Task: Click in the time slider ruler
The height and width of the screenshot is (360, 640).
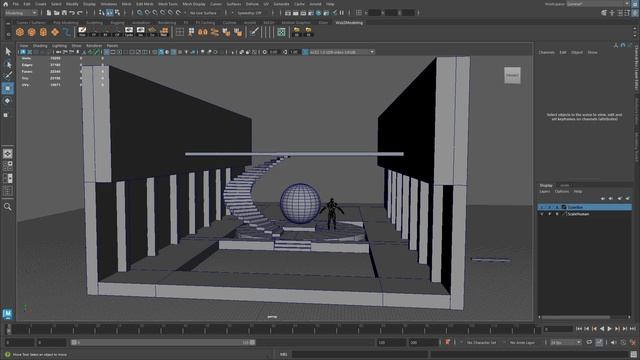Action: tap(273, 329)
